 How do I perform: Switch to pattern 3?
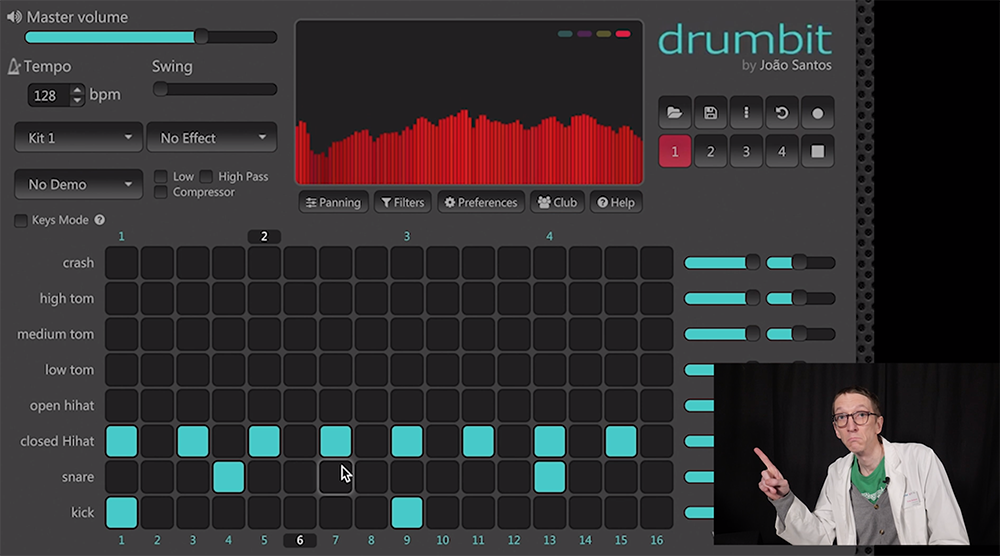(x=746, y=152)
